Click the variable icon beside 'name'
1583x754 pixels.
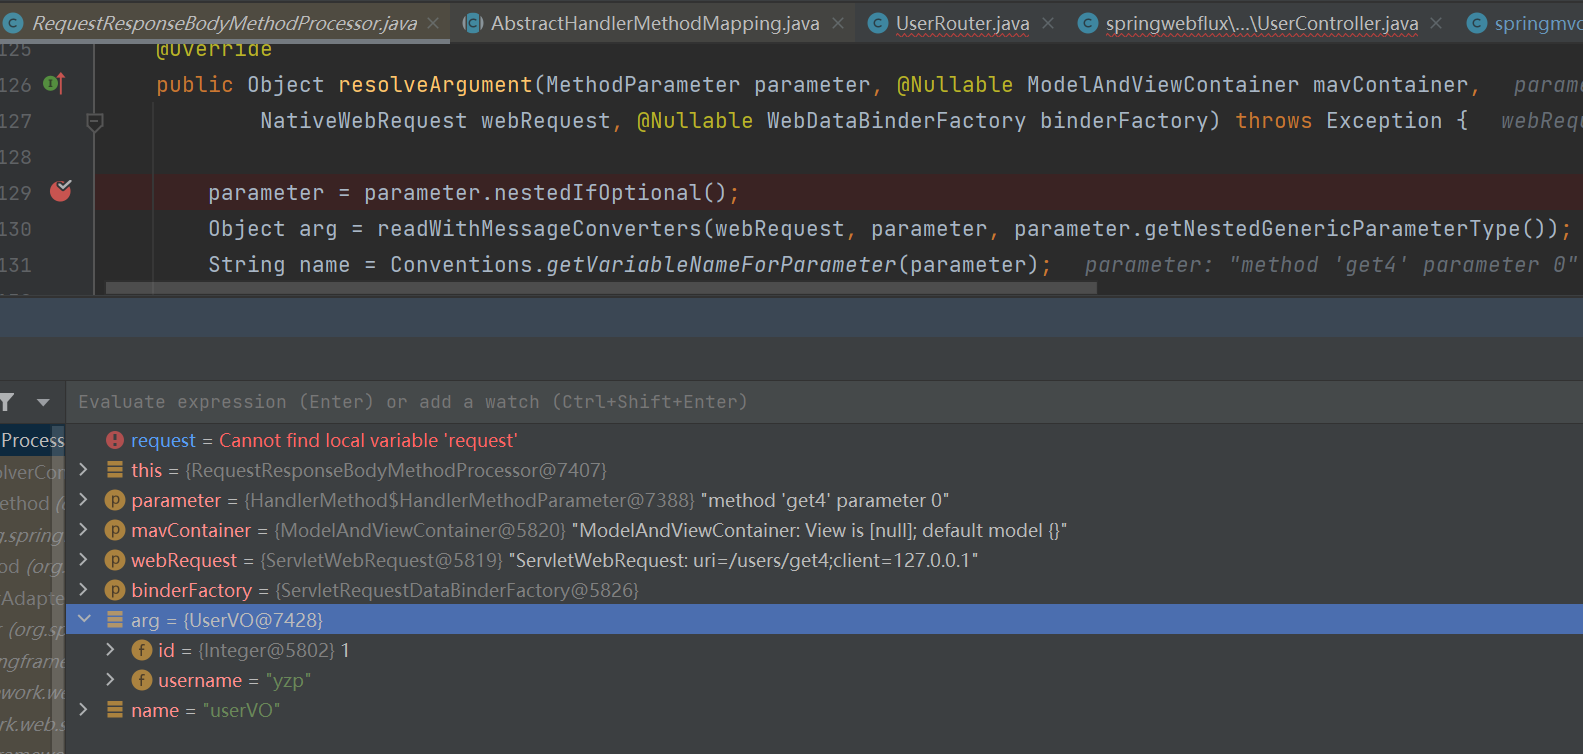[x=115, y=710]
